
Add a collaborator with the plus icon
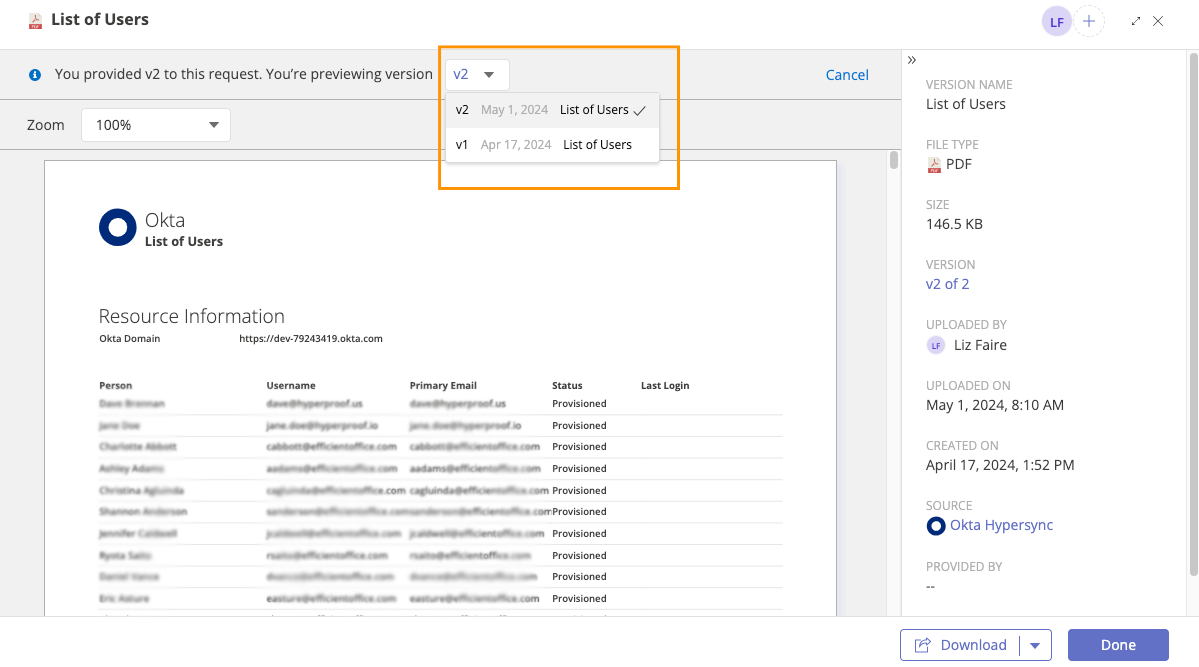[x=1089, y=21]
